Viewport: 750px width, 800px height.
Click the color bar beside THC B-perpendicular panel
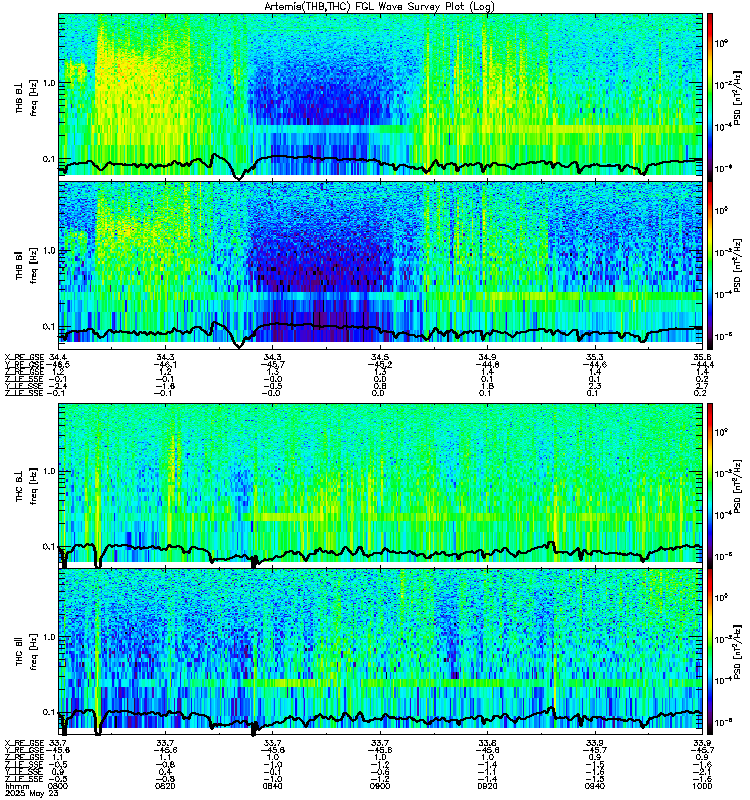(x=710, y=485)
